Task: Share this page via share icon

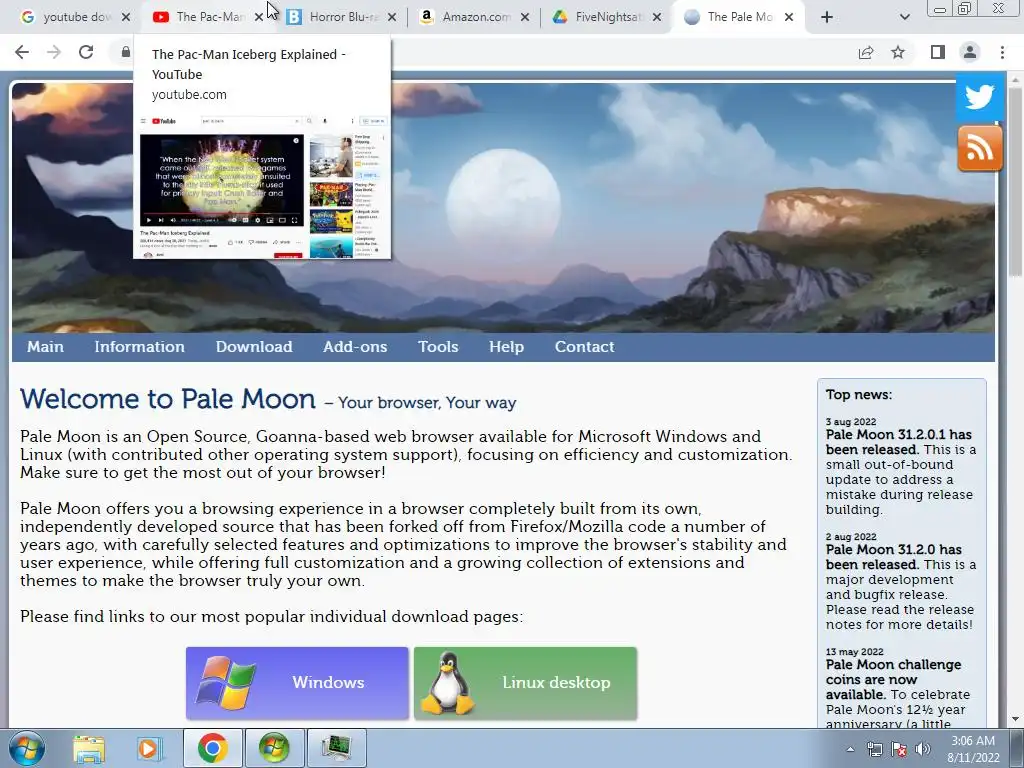Action: coord(866,52)
